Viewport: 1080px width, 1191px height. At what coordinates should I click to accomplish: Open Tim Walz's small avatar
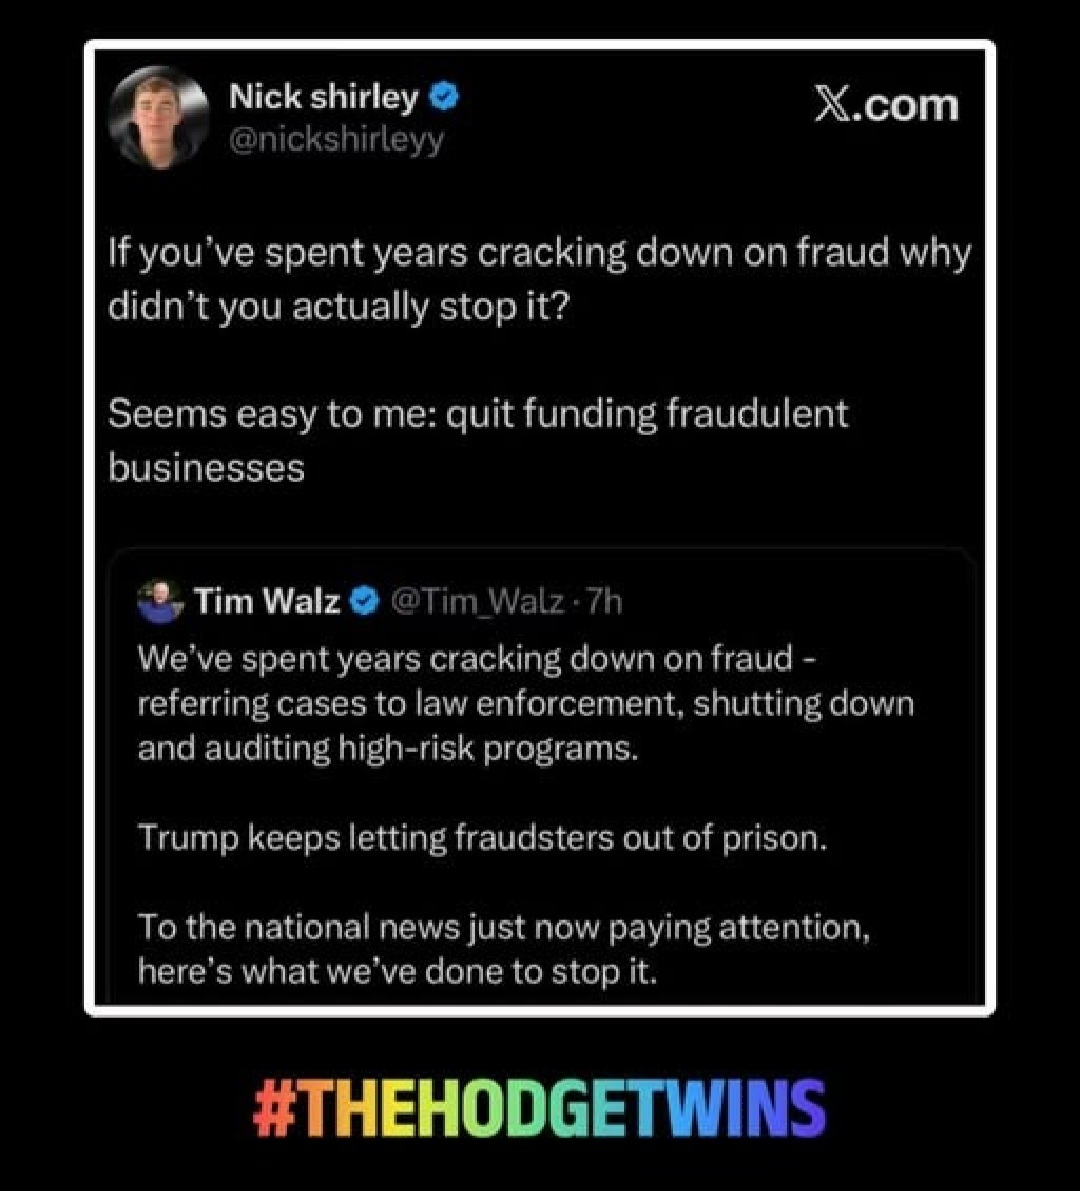160,602
